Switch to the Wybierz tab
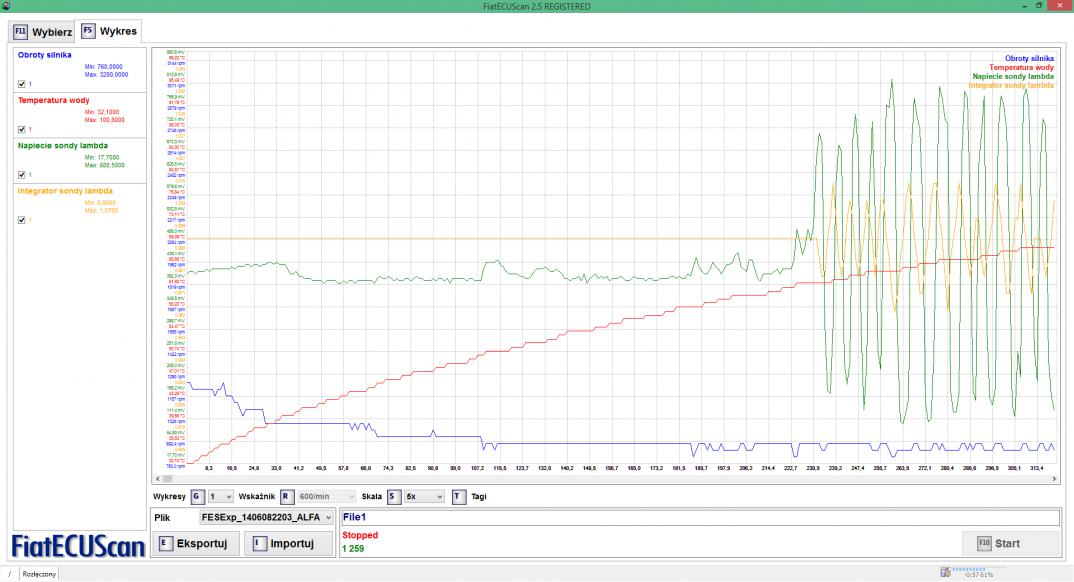 tap(44, 31)
